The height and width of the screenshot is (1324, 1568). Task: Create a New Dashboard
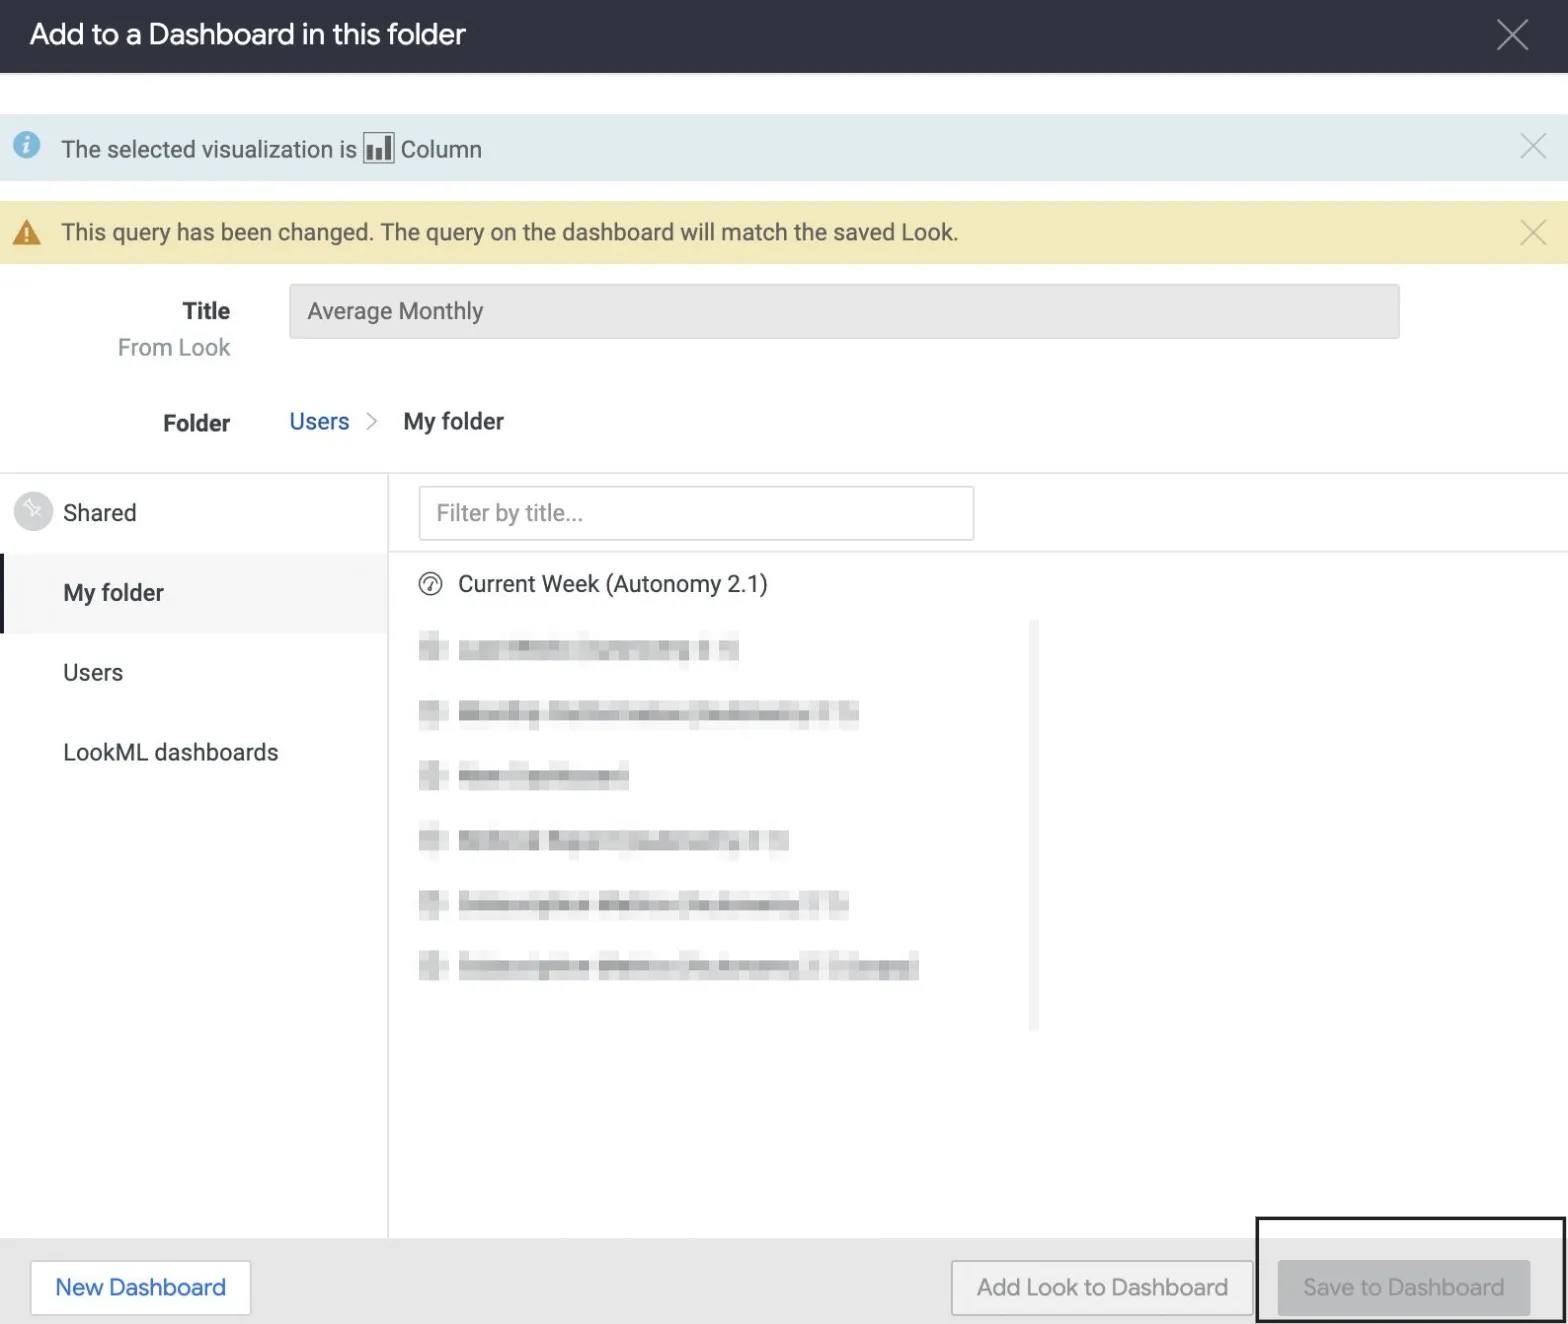click(140, 1287)
